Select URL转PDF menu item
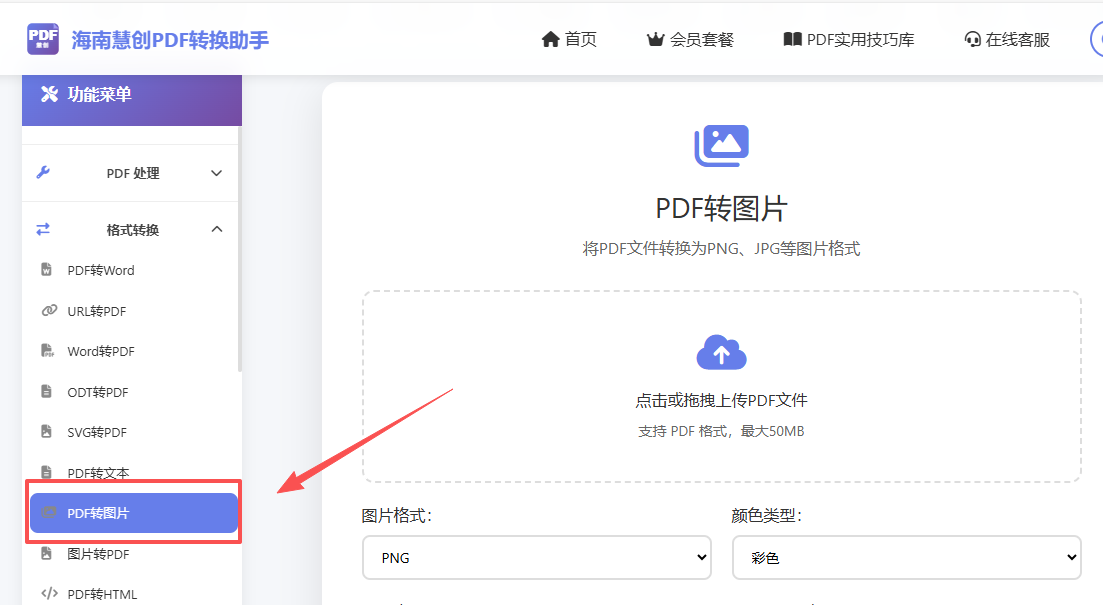The image size is (1103, 605). (x=132, y=311)
